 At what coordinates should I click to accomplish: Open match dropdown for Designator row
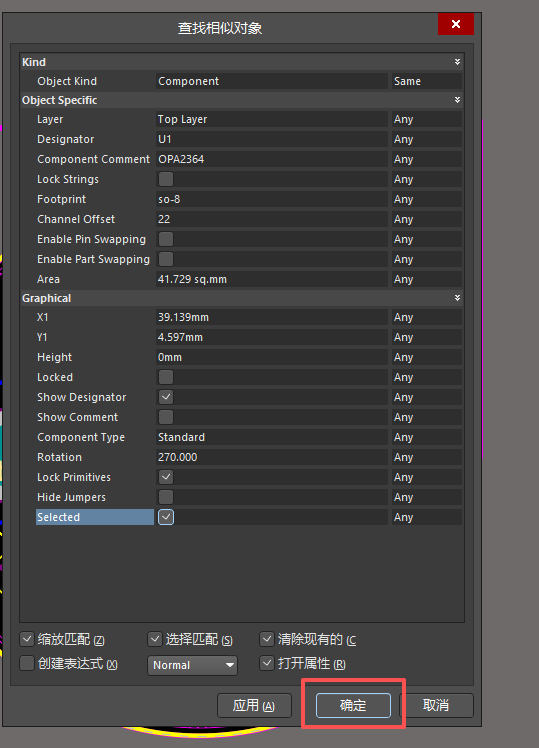click(427, 139)
